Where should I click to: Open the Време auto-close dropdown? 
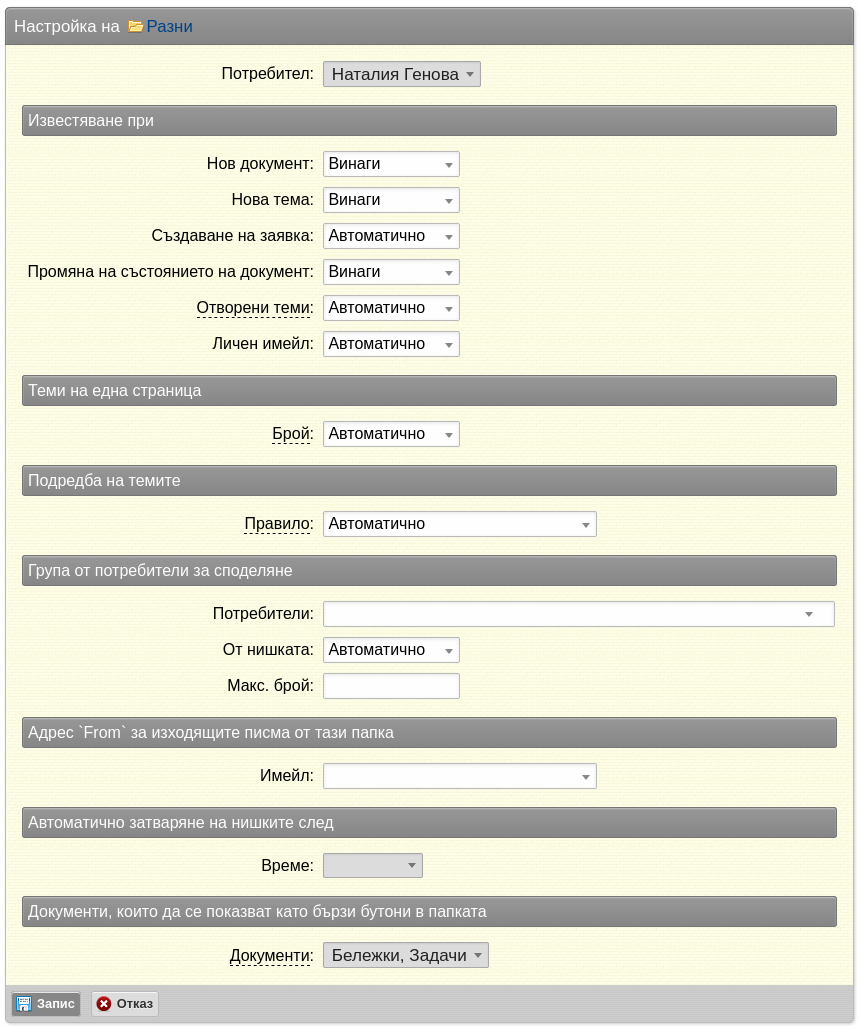coord(373,865)
